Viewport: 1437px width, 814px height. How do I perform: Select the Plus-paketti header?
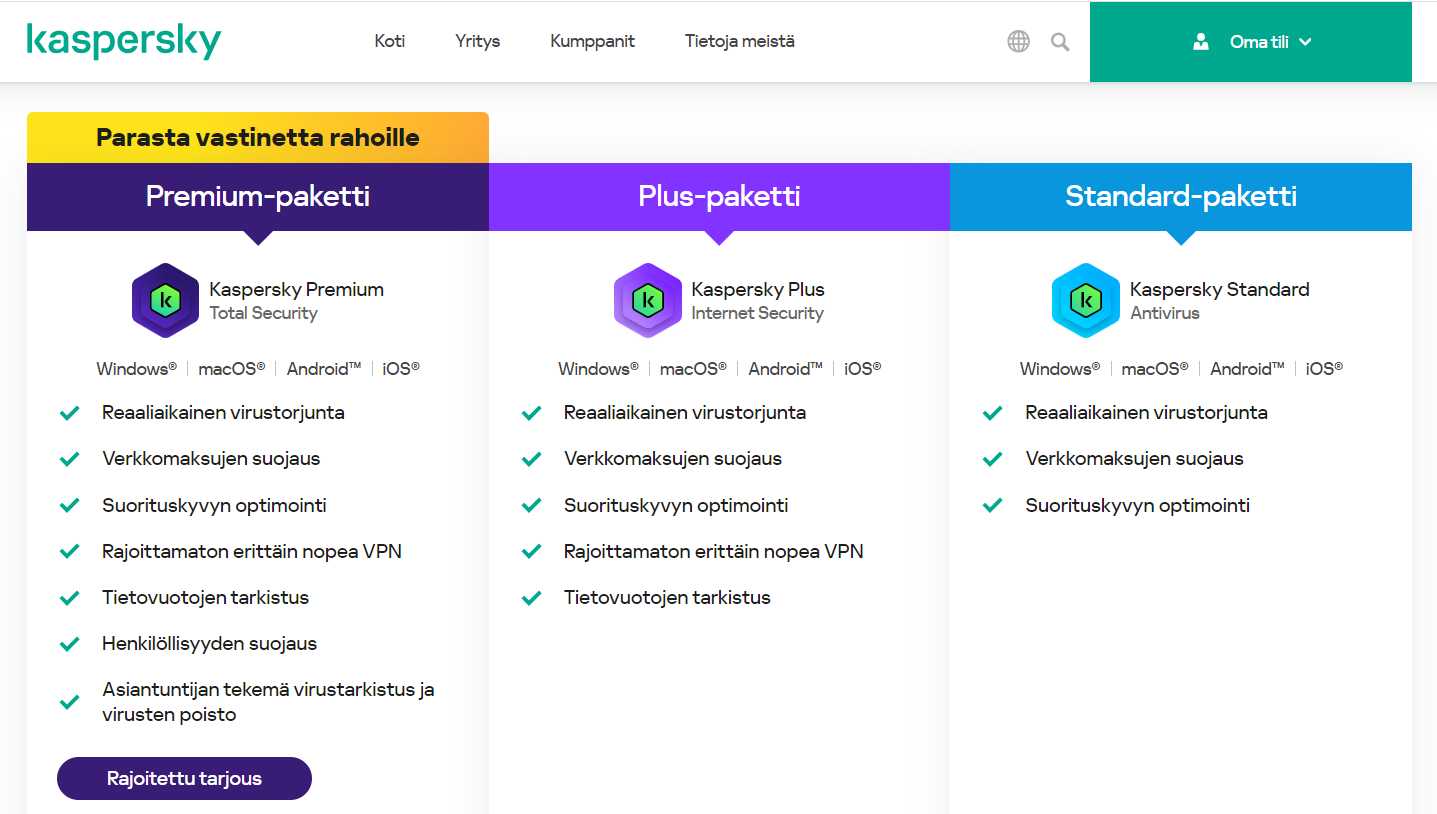tap(719, 196)
